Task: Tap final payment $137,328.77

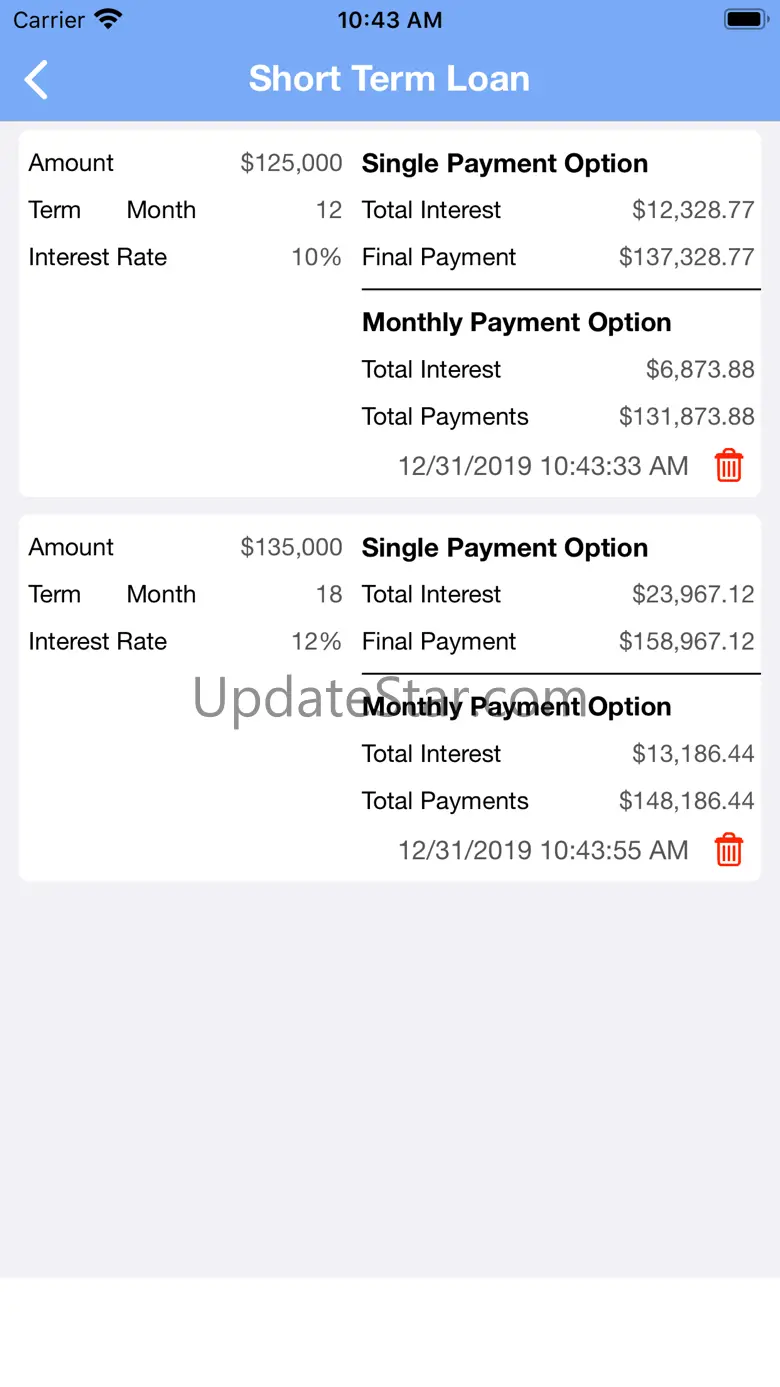Action: click(686, 257)
